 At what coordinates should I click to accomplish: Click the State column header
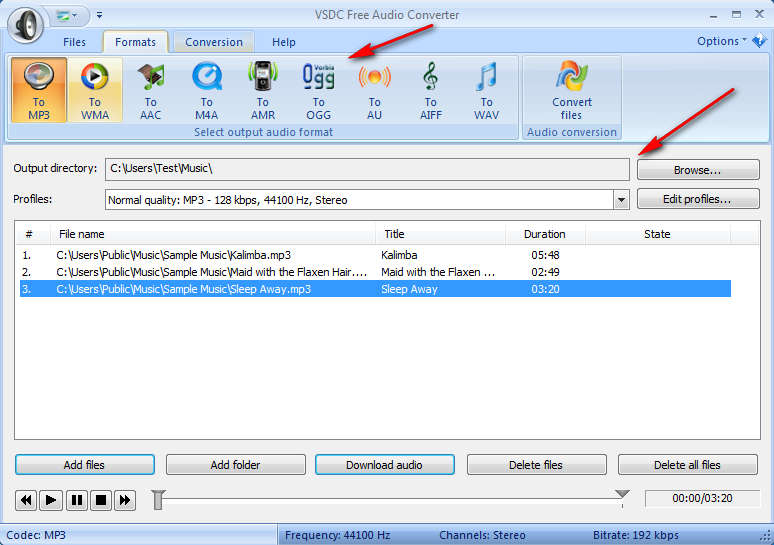pos(658,234)
